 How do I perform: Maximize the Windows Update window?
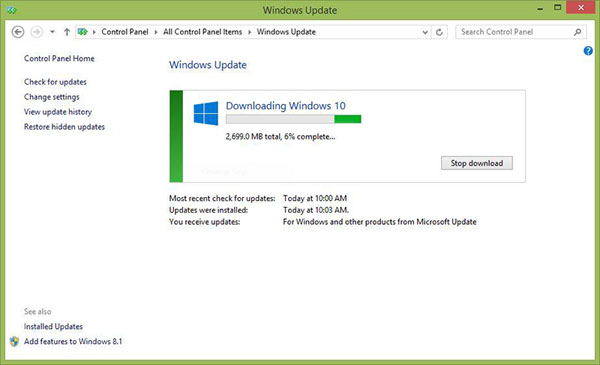(558, 8)
